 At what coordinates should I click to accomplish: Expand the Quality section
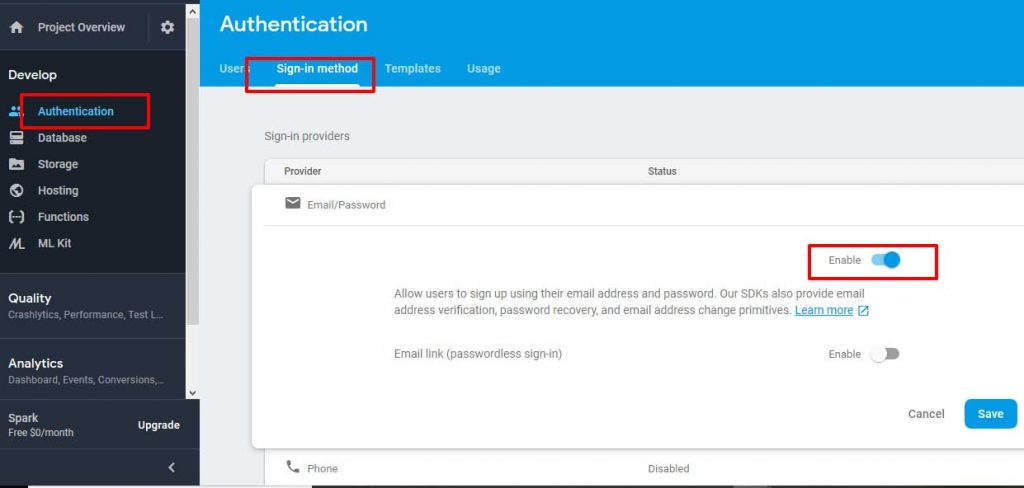[93, 306]
